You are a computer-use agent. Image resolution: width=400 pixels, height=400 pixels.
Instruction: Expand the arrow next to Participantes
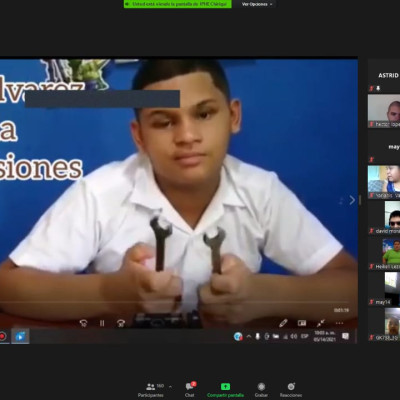click(170, 387)
